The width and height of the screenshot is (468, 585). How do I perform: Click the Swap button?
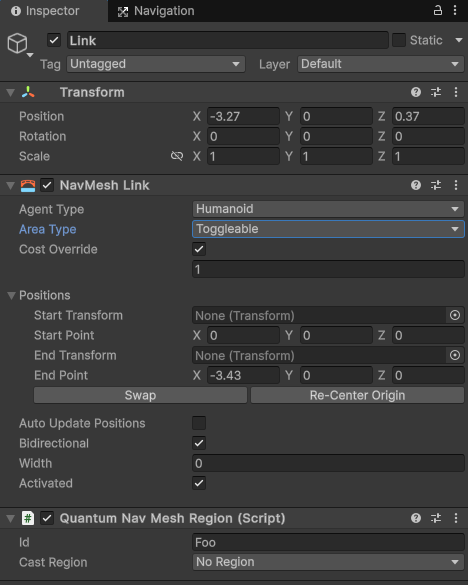(x=140, y=395)
